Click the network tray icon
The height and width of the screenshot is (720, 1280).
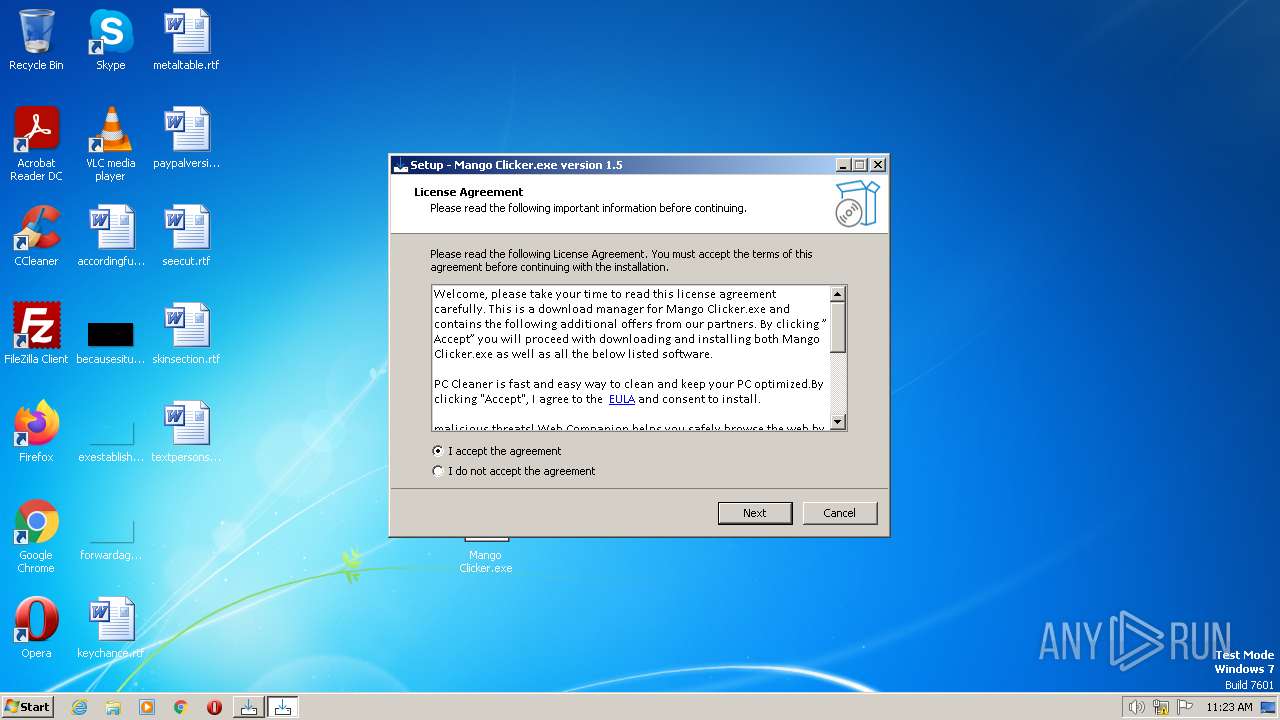coord(1161,707)
